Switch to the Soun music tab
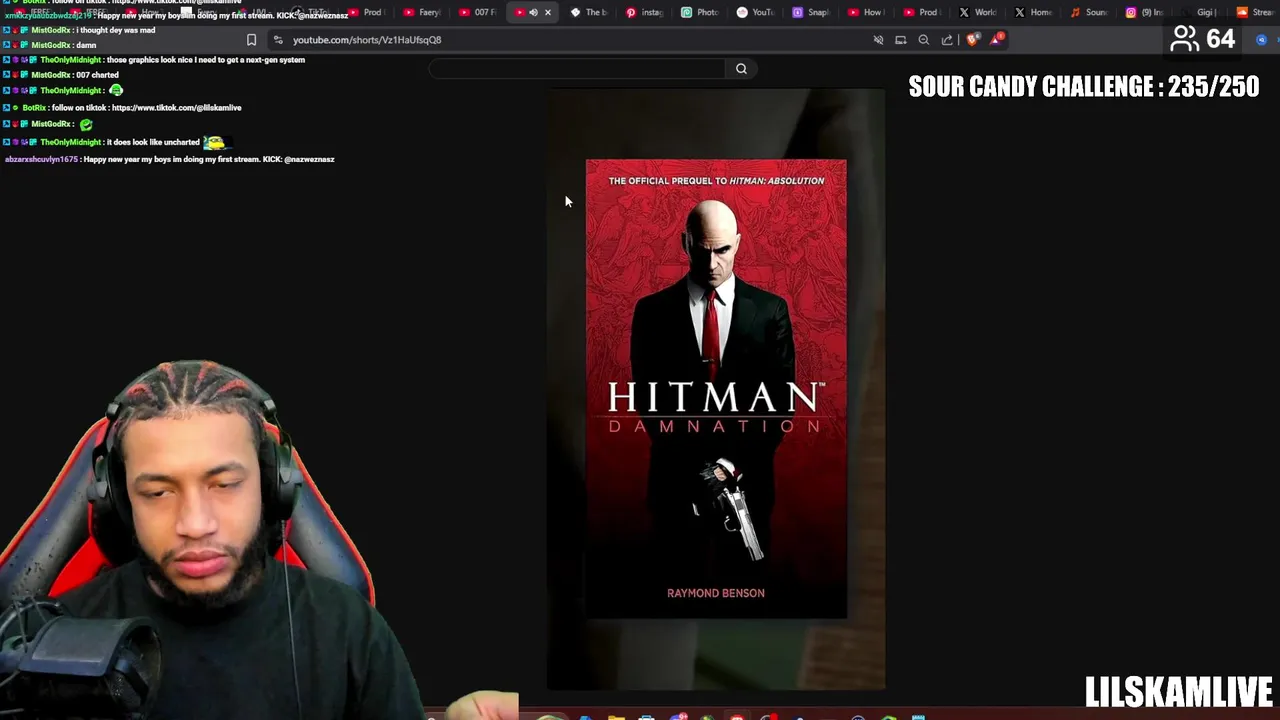 tap(1089, 12)
